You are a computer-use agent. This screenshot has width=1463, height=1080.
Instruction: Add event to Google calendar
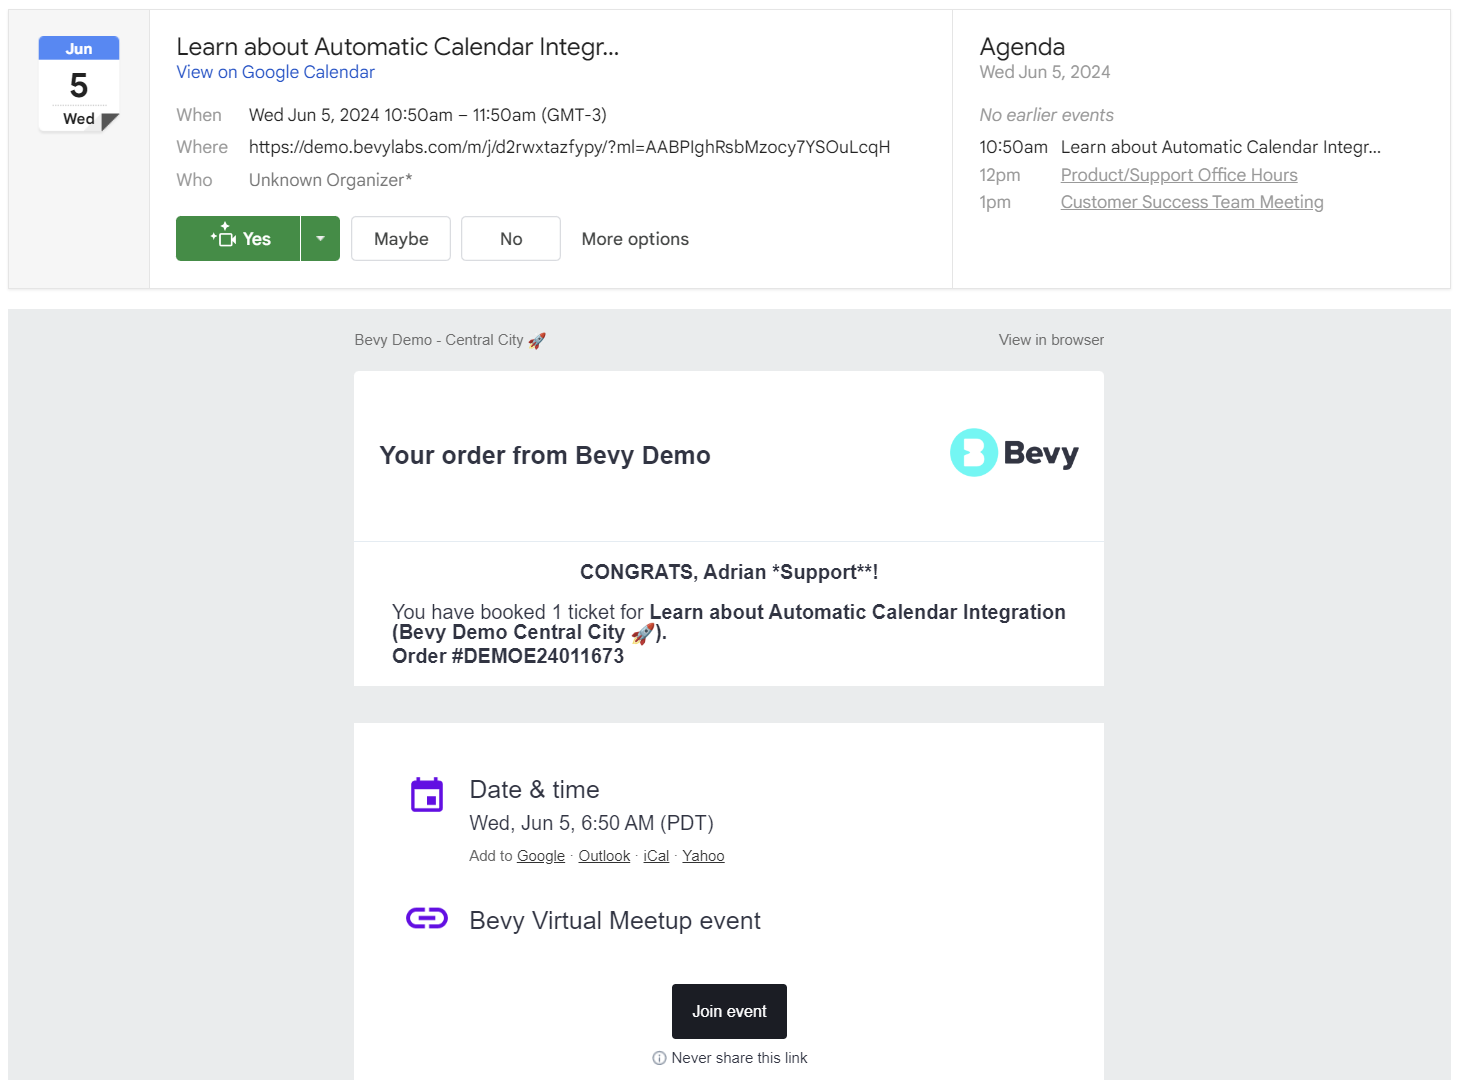pyautogui.click(x=541, y=856)
